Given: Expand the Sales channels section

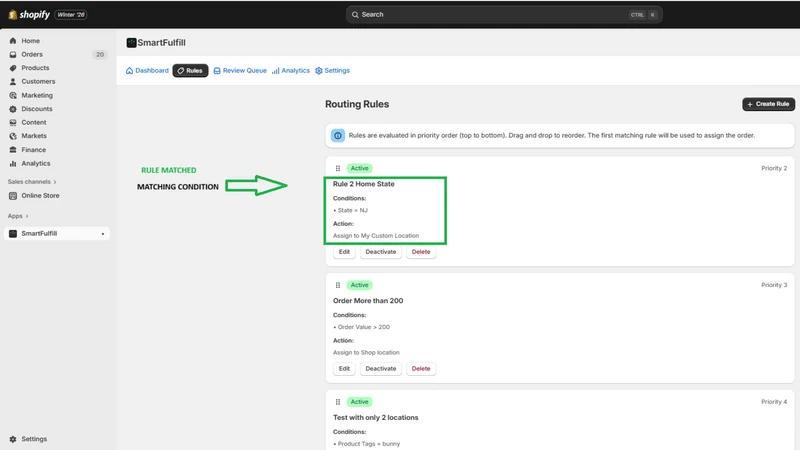Looking at the screenshot, I should [x=32, y=182].
